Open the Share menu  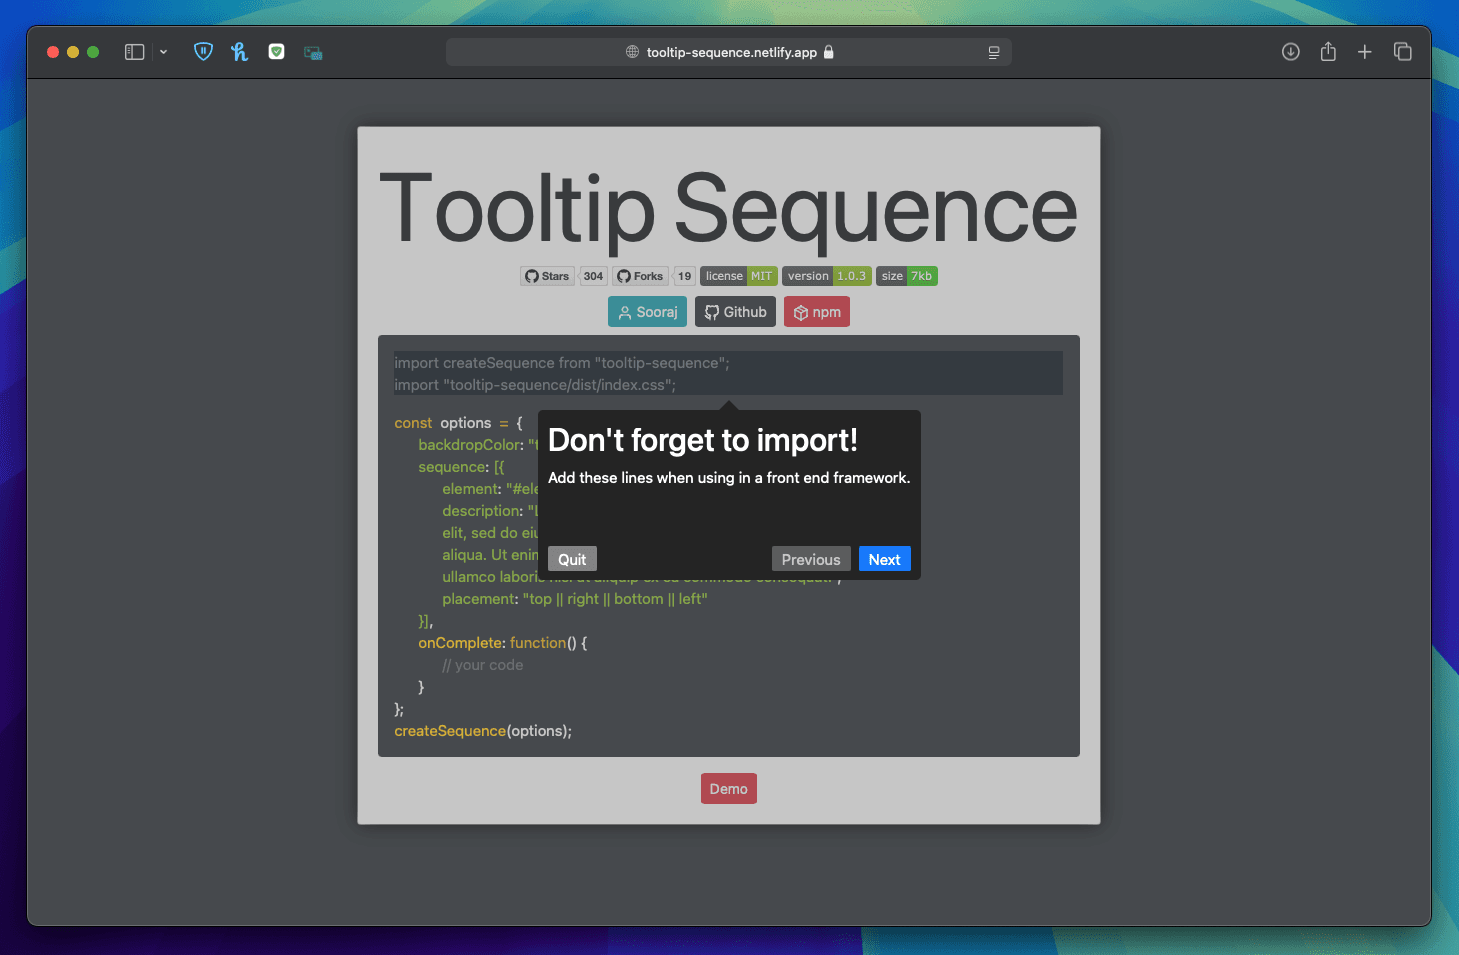coord(1327,52)
